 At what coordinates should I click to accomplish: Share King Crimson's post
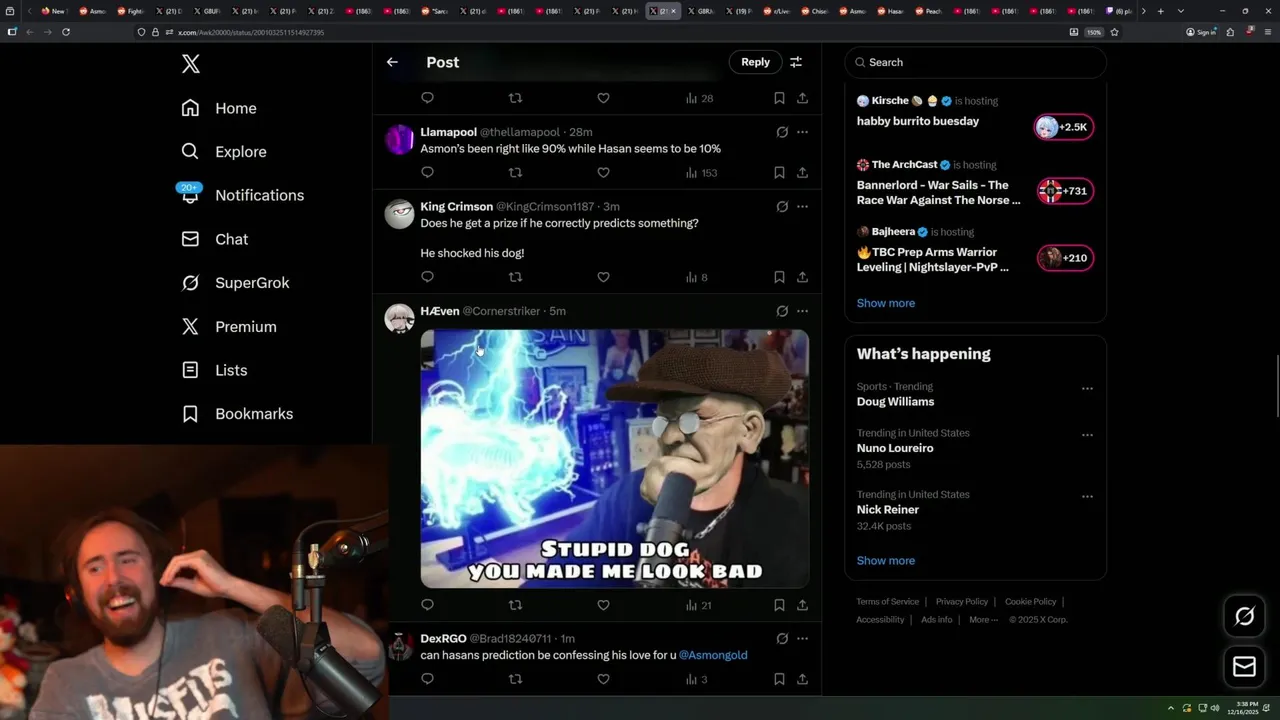pos(802,277)
